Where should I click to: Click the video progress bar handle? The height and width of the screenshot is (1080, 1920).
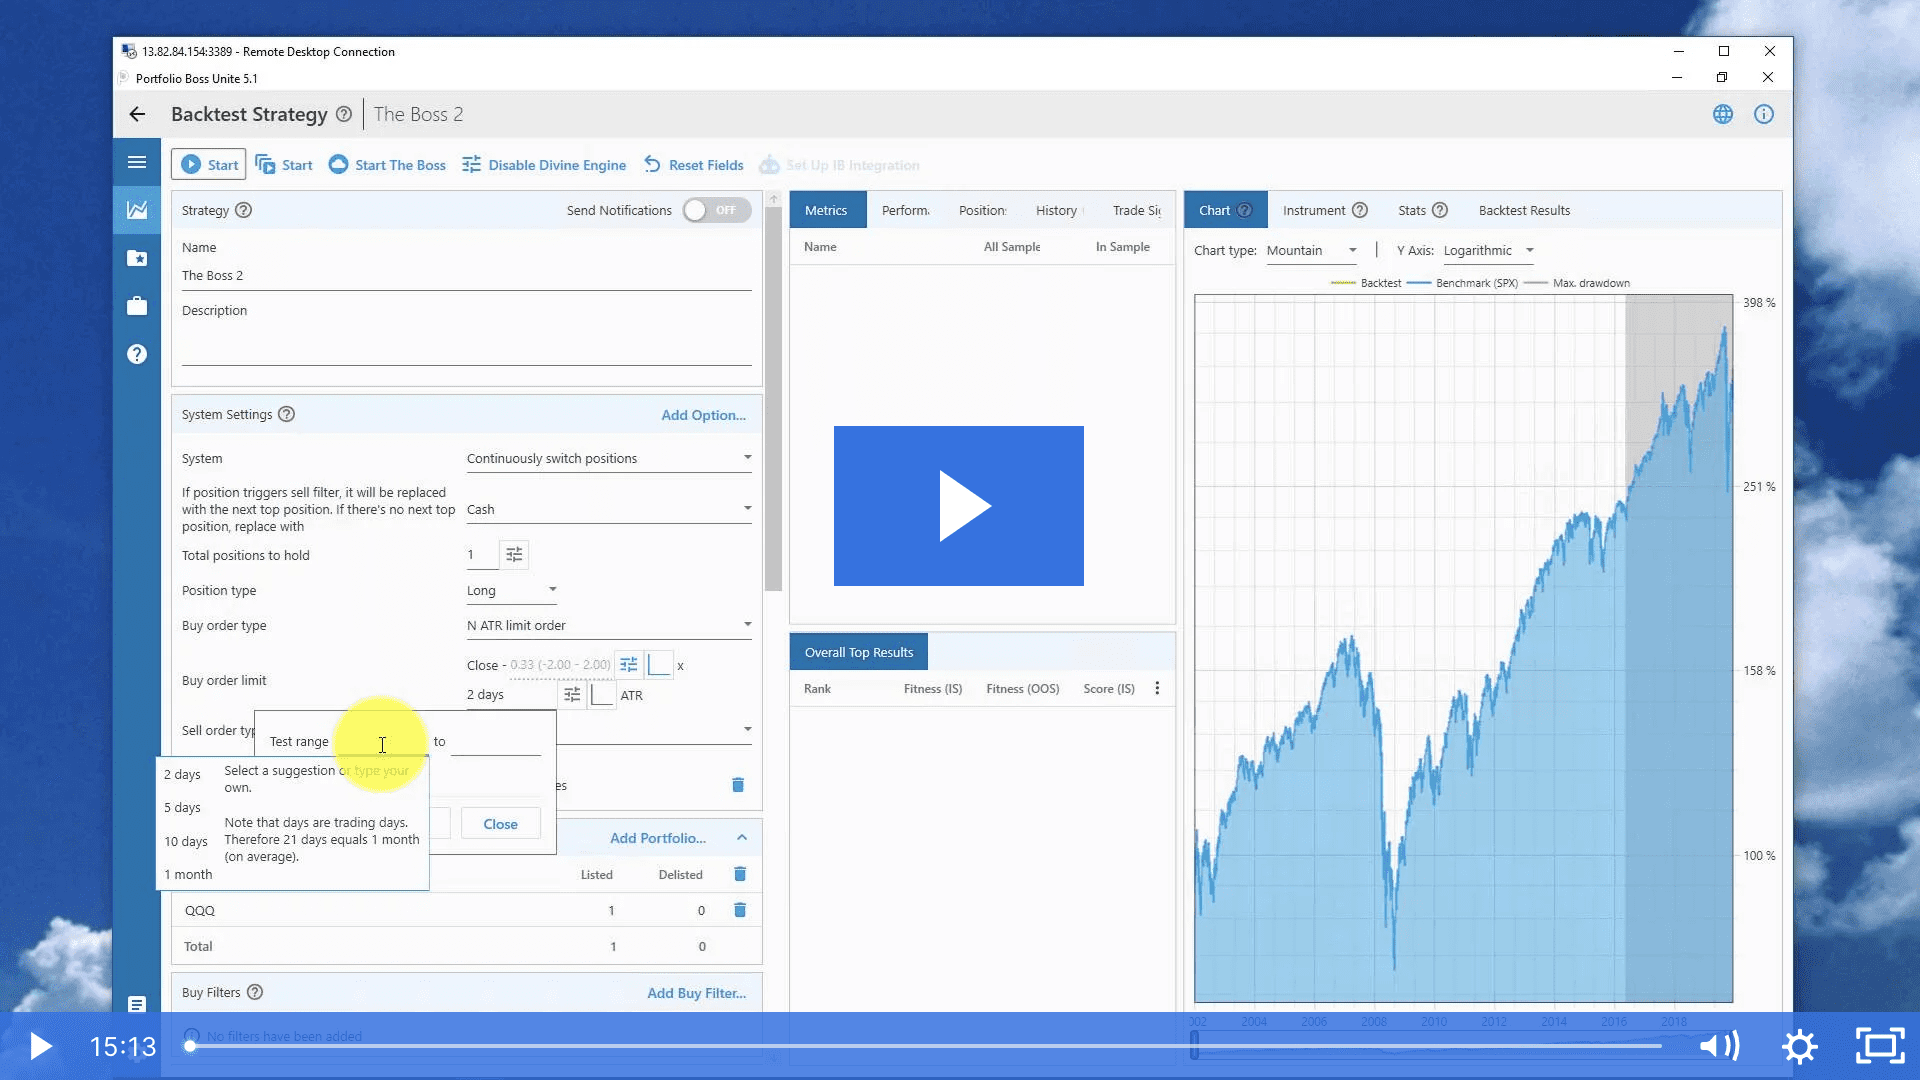pos(190,1046)
